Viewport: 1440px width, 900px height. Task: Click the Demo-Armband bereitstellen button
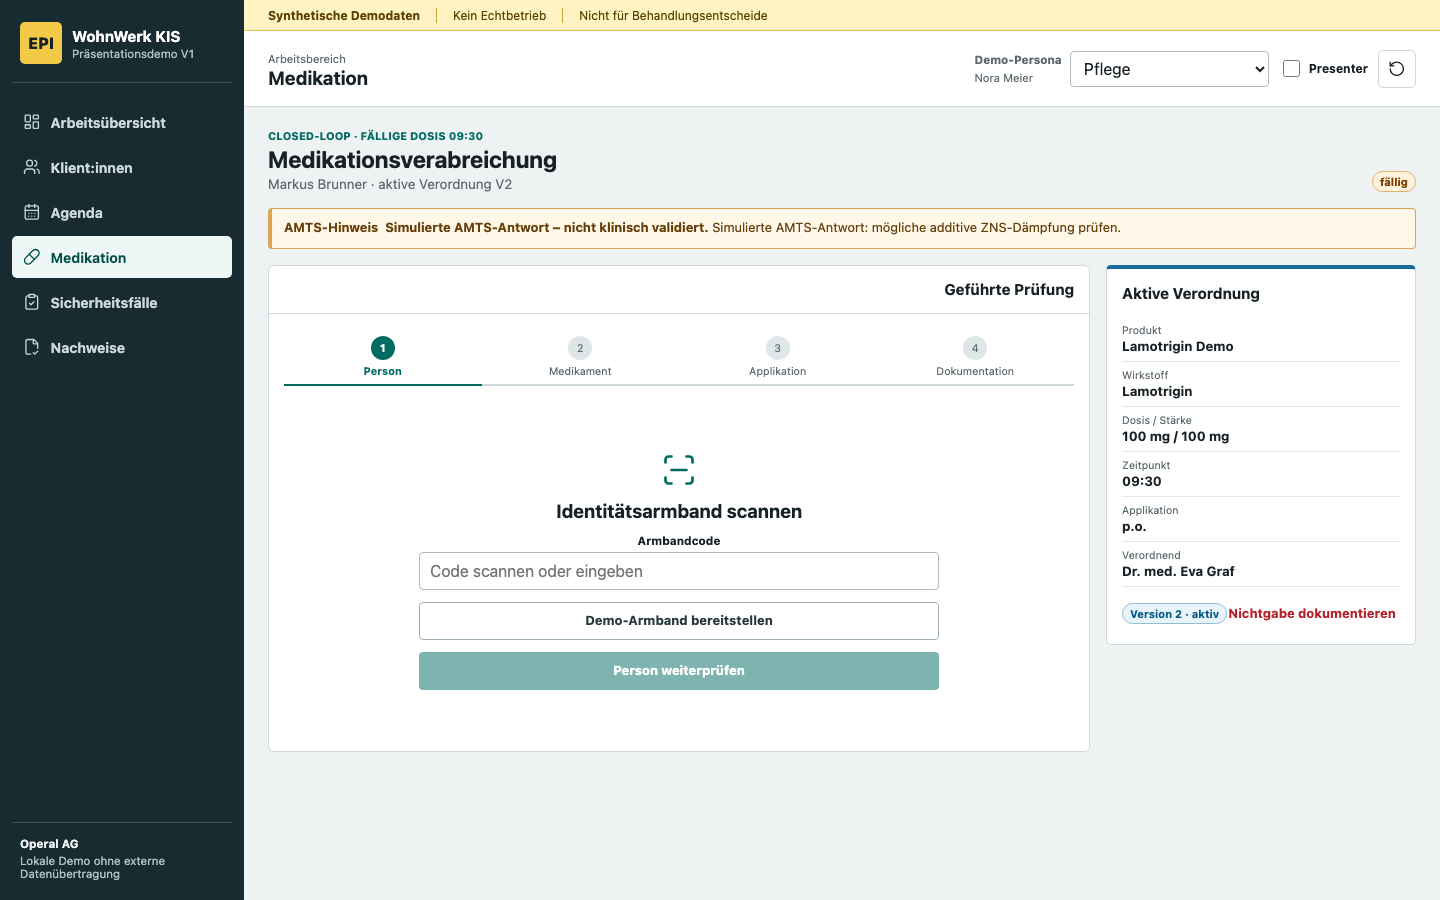click(x=679, y=621)
